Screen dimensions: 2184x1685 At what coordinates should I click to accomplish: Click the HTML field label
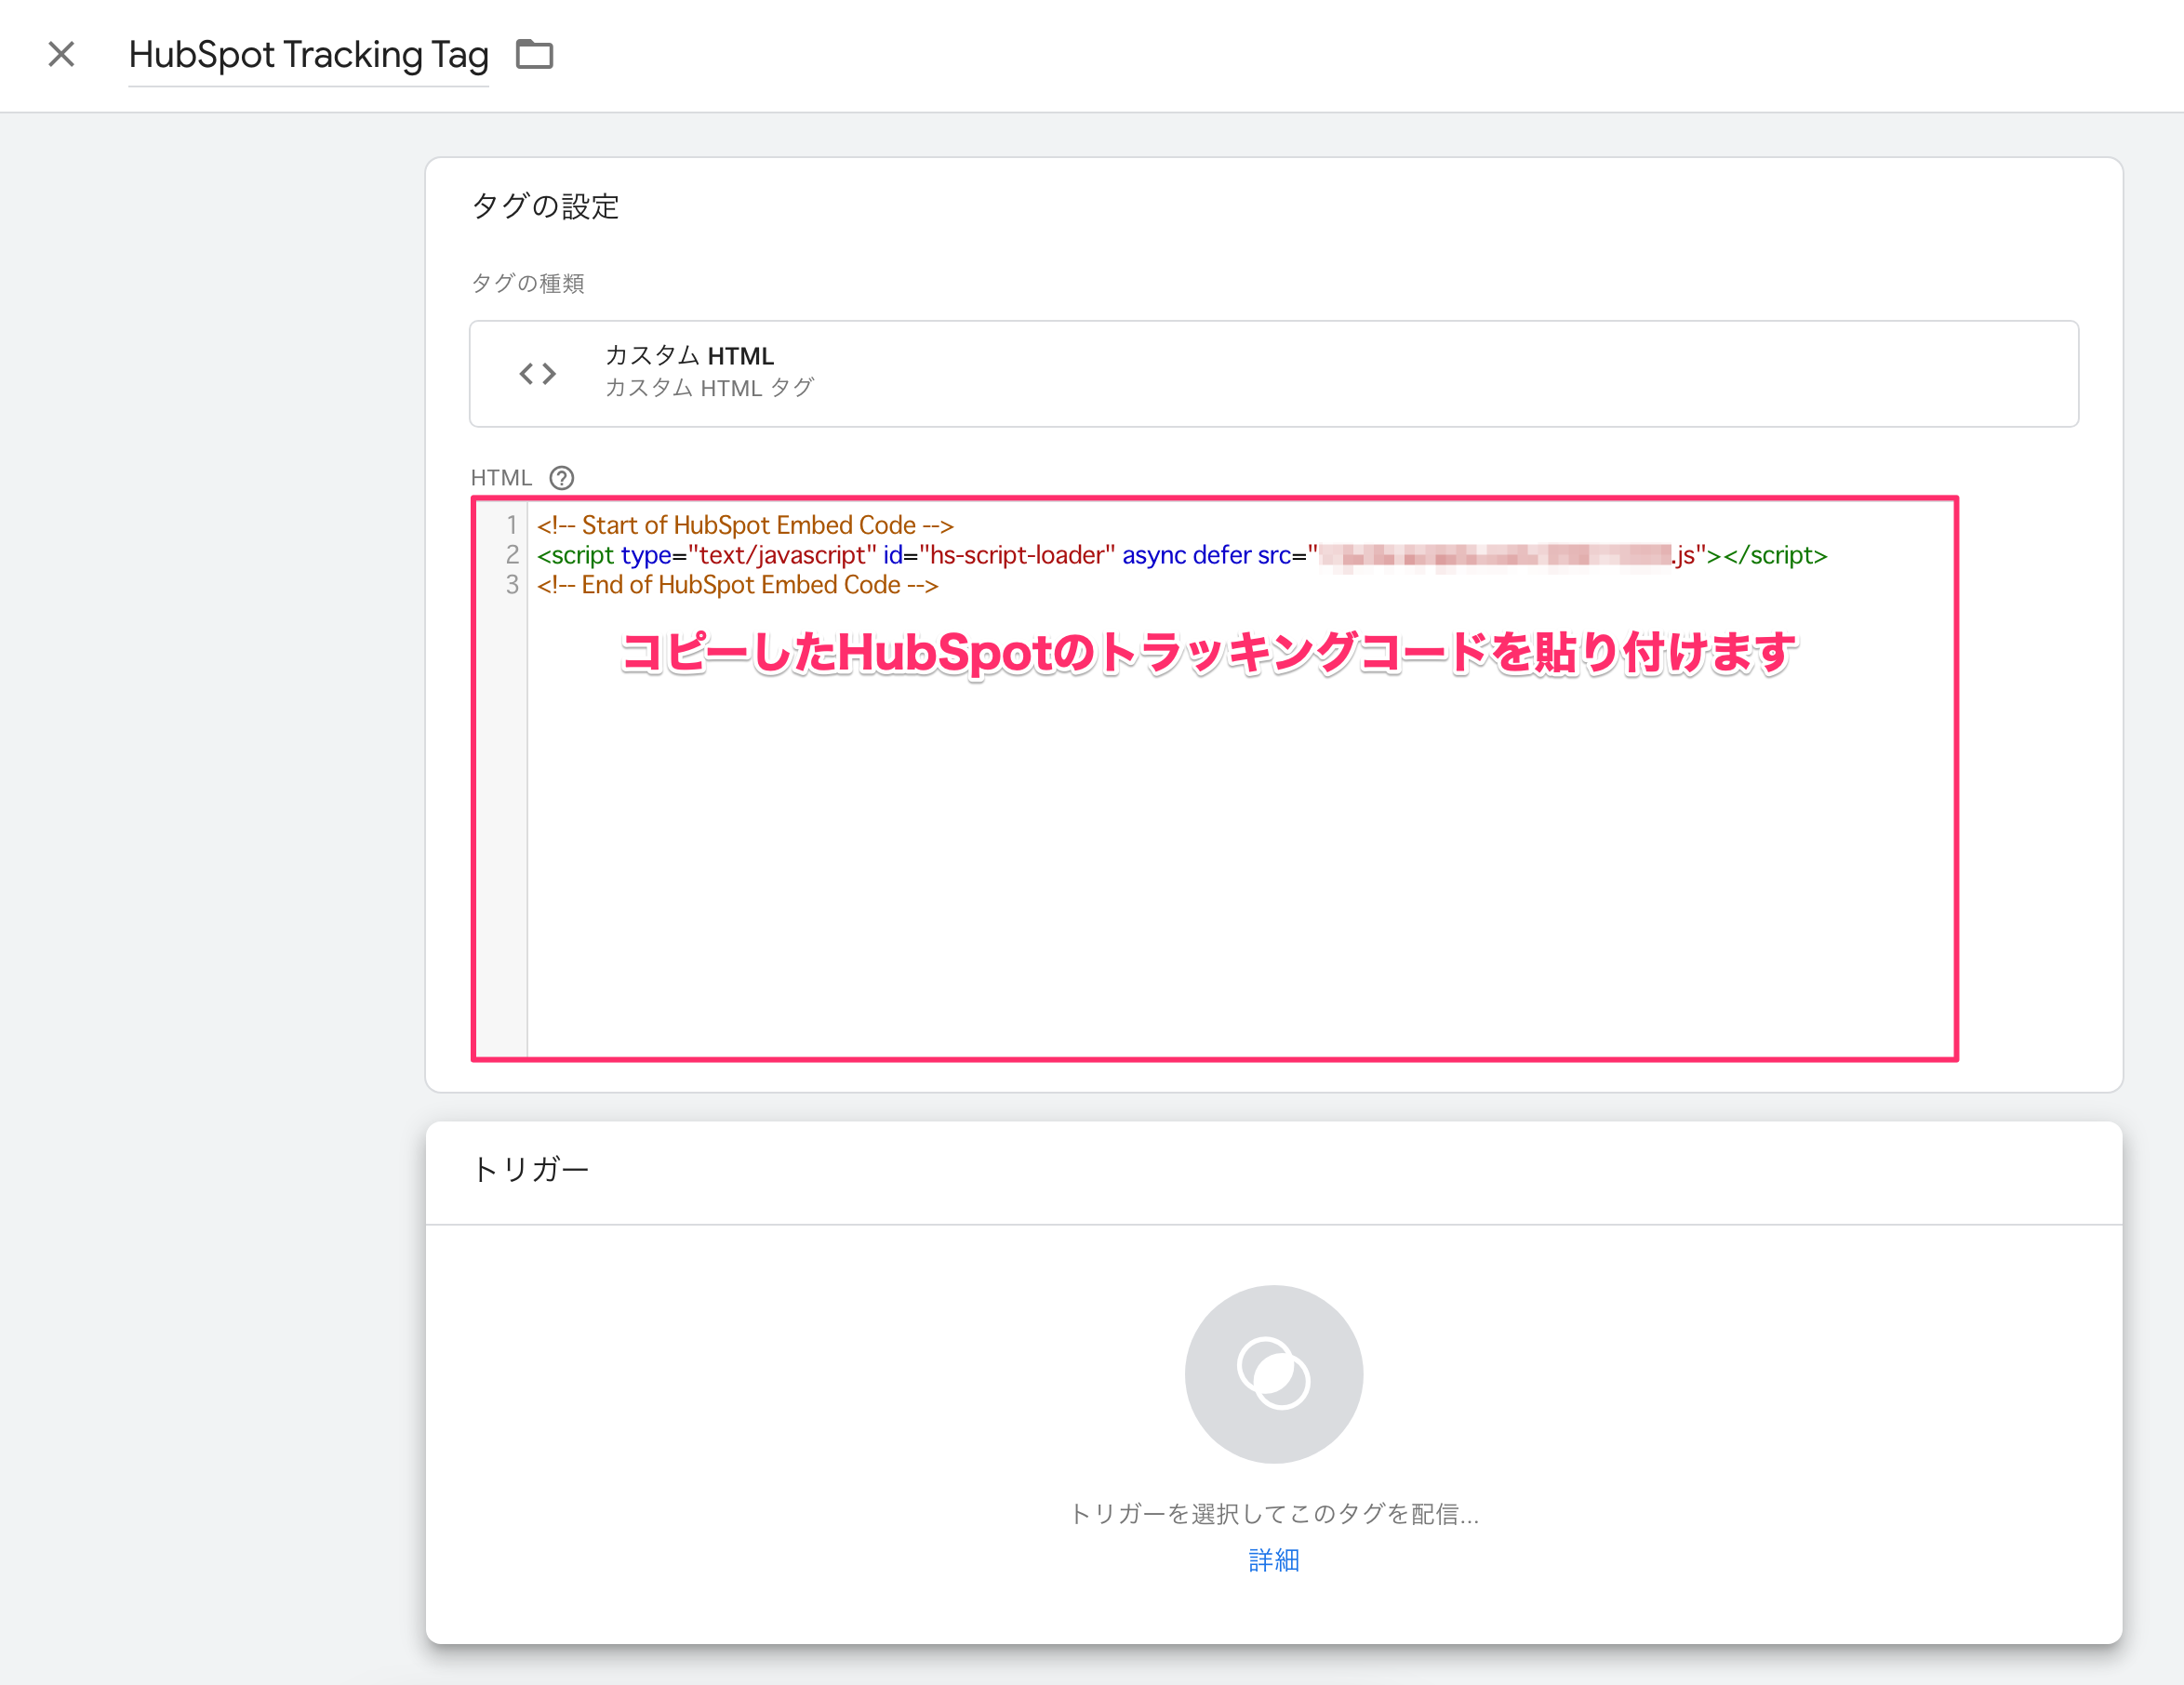(x=501, y=478)
